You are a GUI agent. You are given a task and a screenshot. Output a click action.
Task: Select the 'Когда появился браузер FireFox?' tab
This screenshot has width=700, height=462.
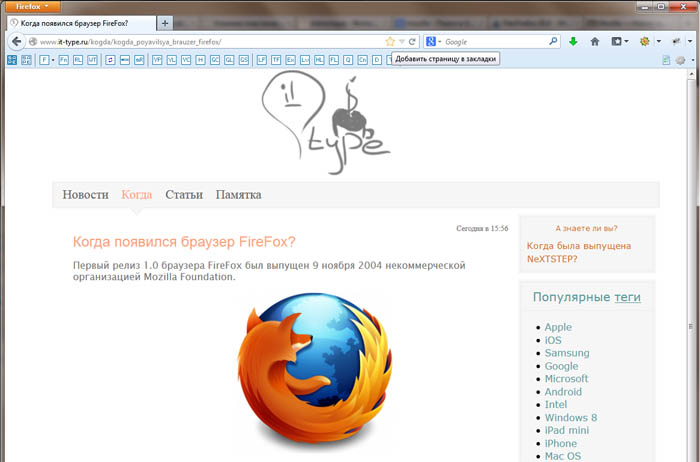(81, 23)
